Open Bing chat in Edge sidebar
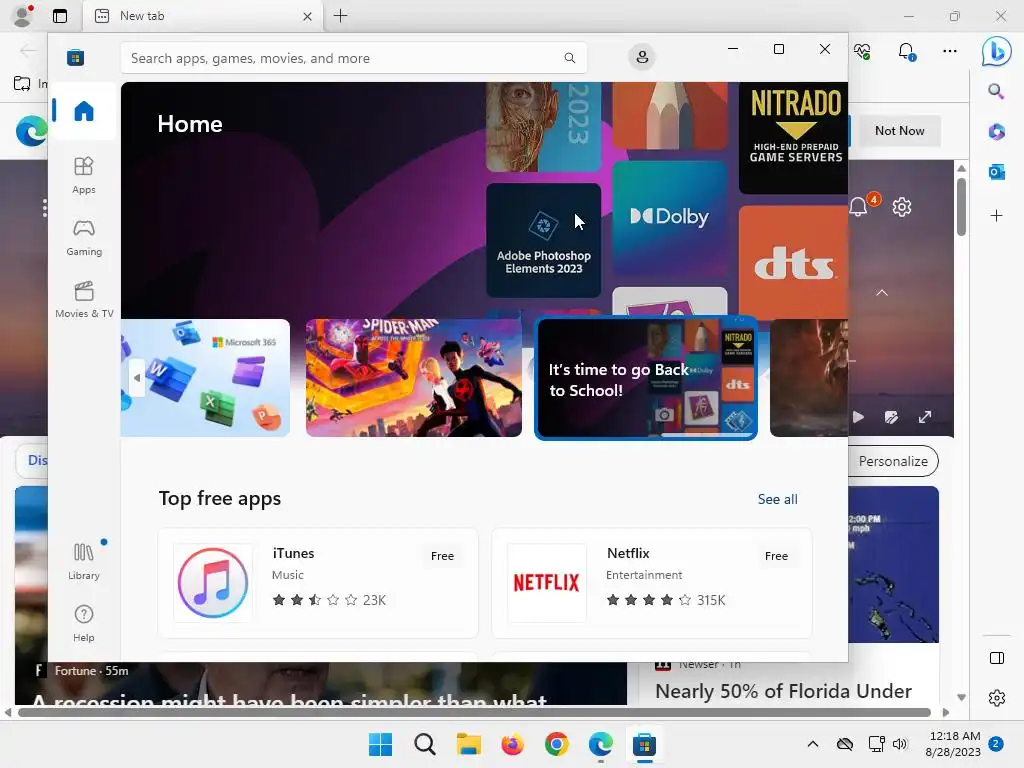This screenshot has width=1024, height=768. coord(997,51)
